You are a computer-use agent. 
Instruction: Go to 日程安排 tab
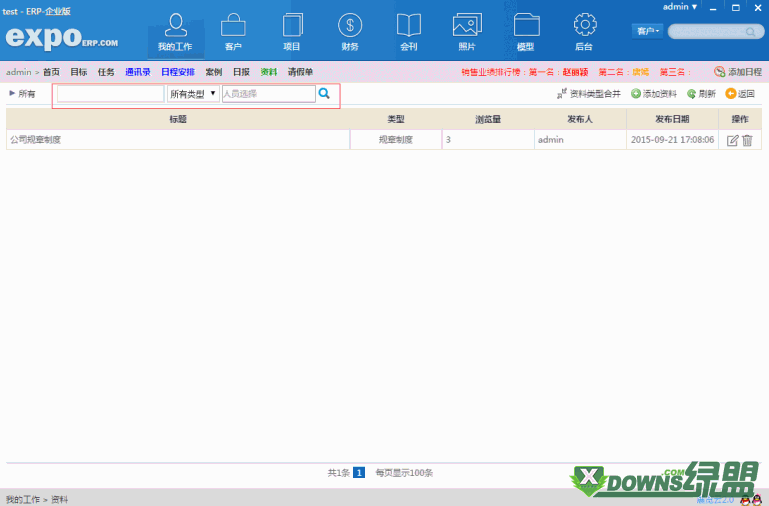[178, 72]
